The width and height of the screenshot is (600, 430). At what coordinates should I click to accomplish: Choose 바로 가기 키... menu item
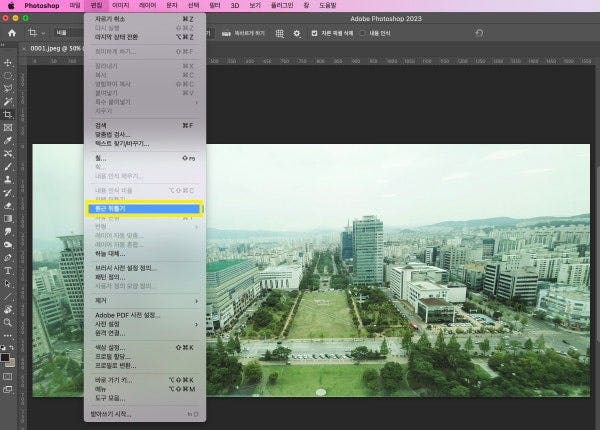click(x=145, y=380)
